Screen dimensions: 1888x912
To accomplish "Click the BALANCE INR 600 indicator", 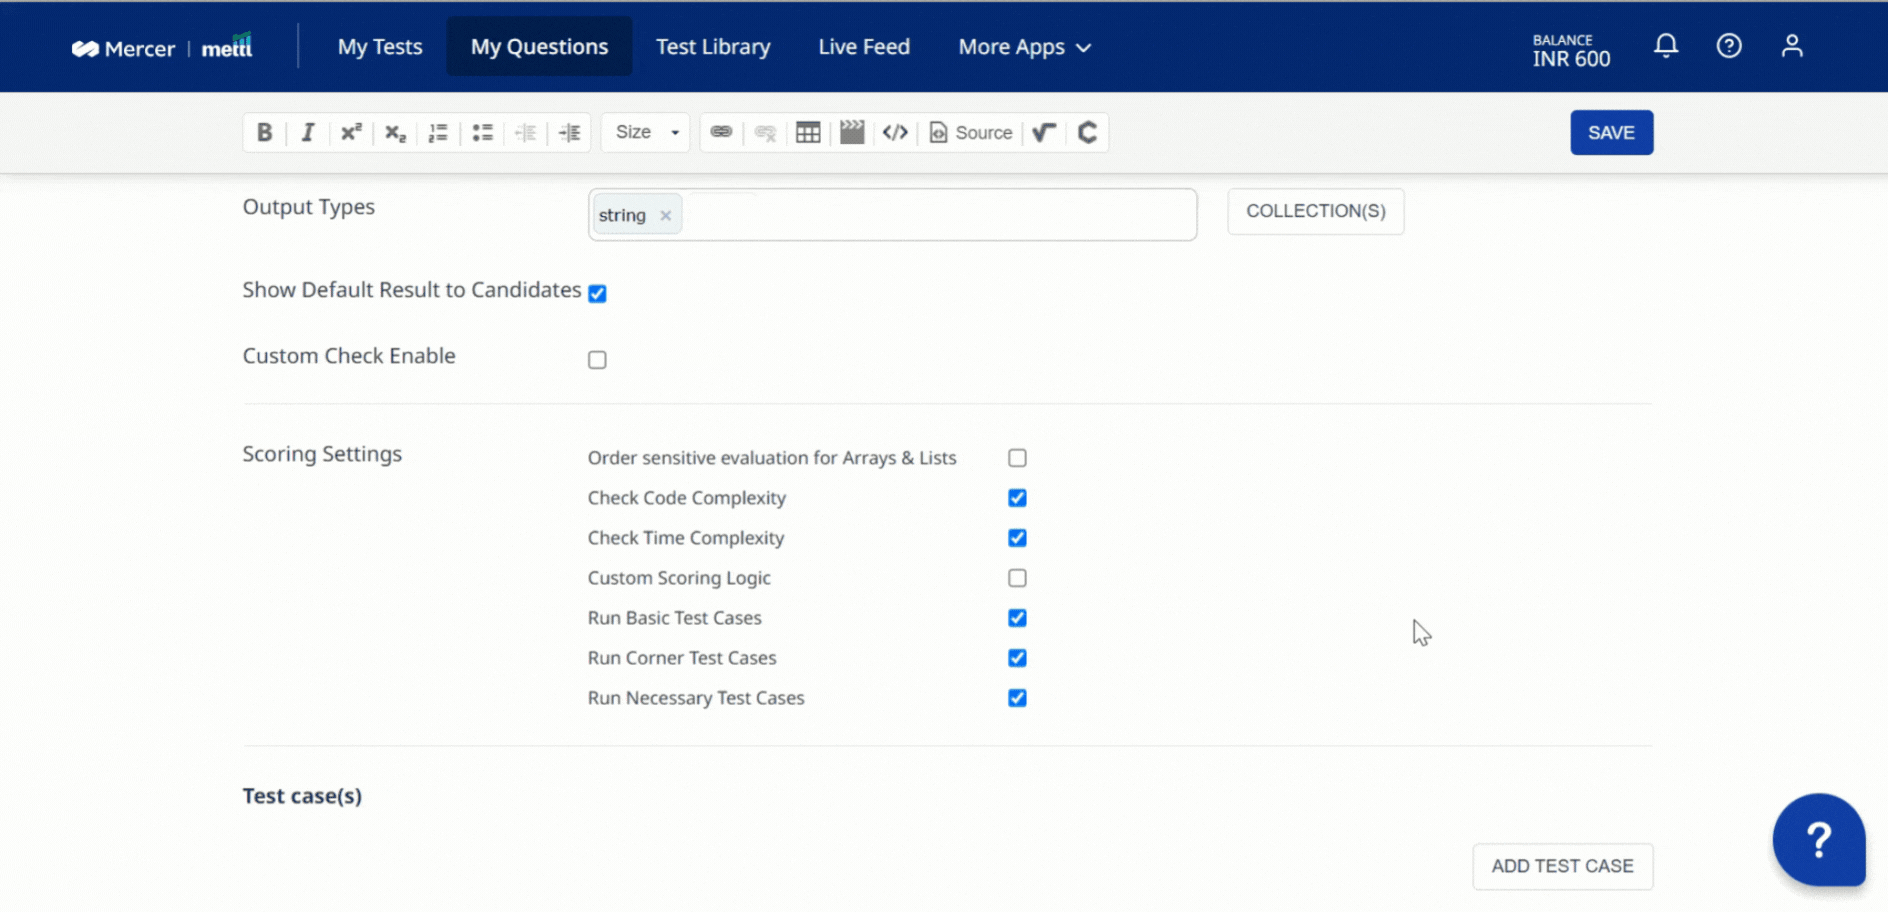I will 1571,50.
